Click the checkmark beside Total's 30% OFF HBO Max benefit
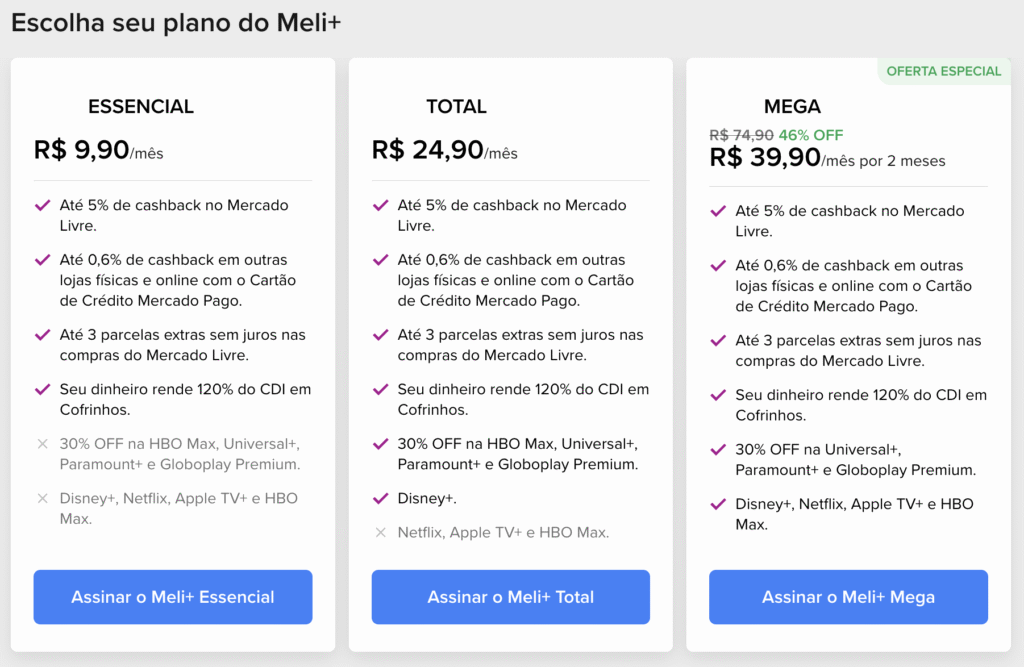This screenshot has height=667, width=1024. point(379,443)
